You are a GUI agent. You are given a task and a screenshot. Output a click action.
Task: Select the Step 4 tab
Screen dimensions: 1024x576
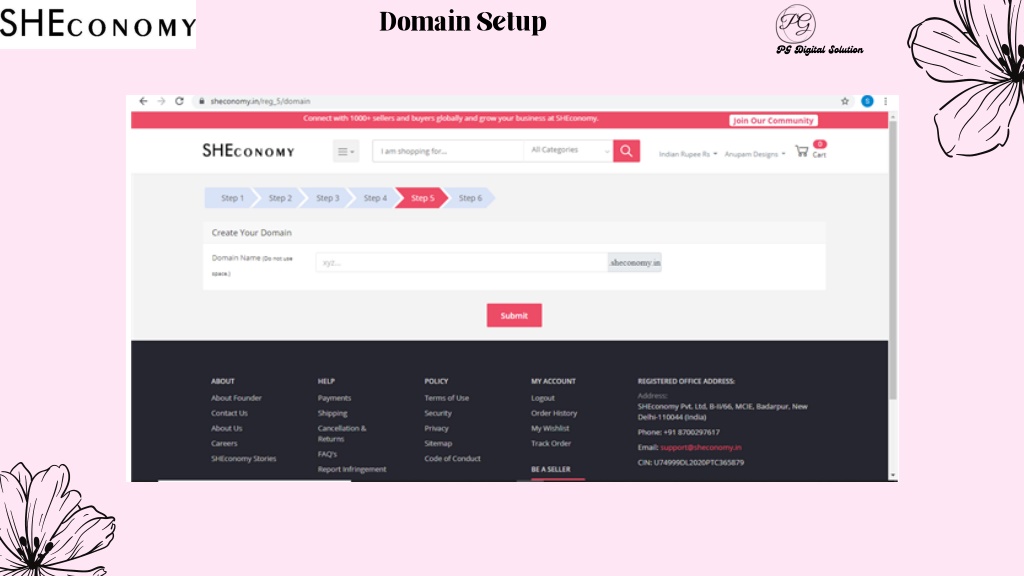(x=376, y=198)
